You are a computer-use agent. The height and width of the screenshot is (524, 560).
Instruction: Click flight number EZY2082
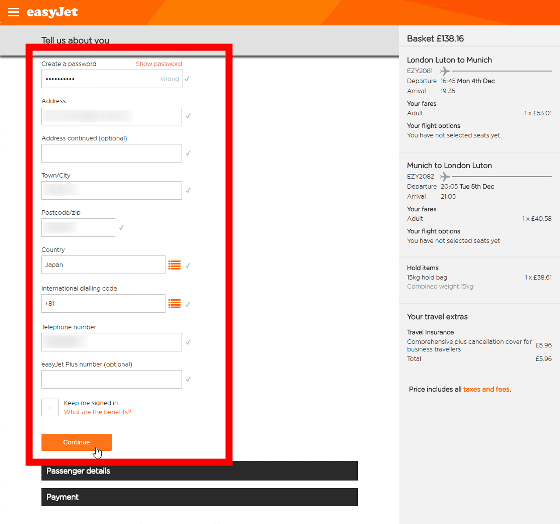[x=420, y=176]
